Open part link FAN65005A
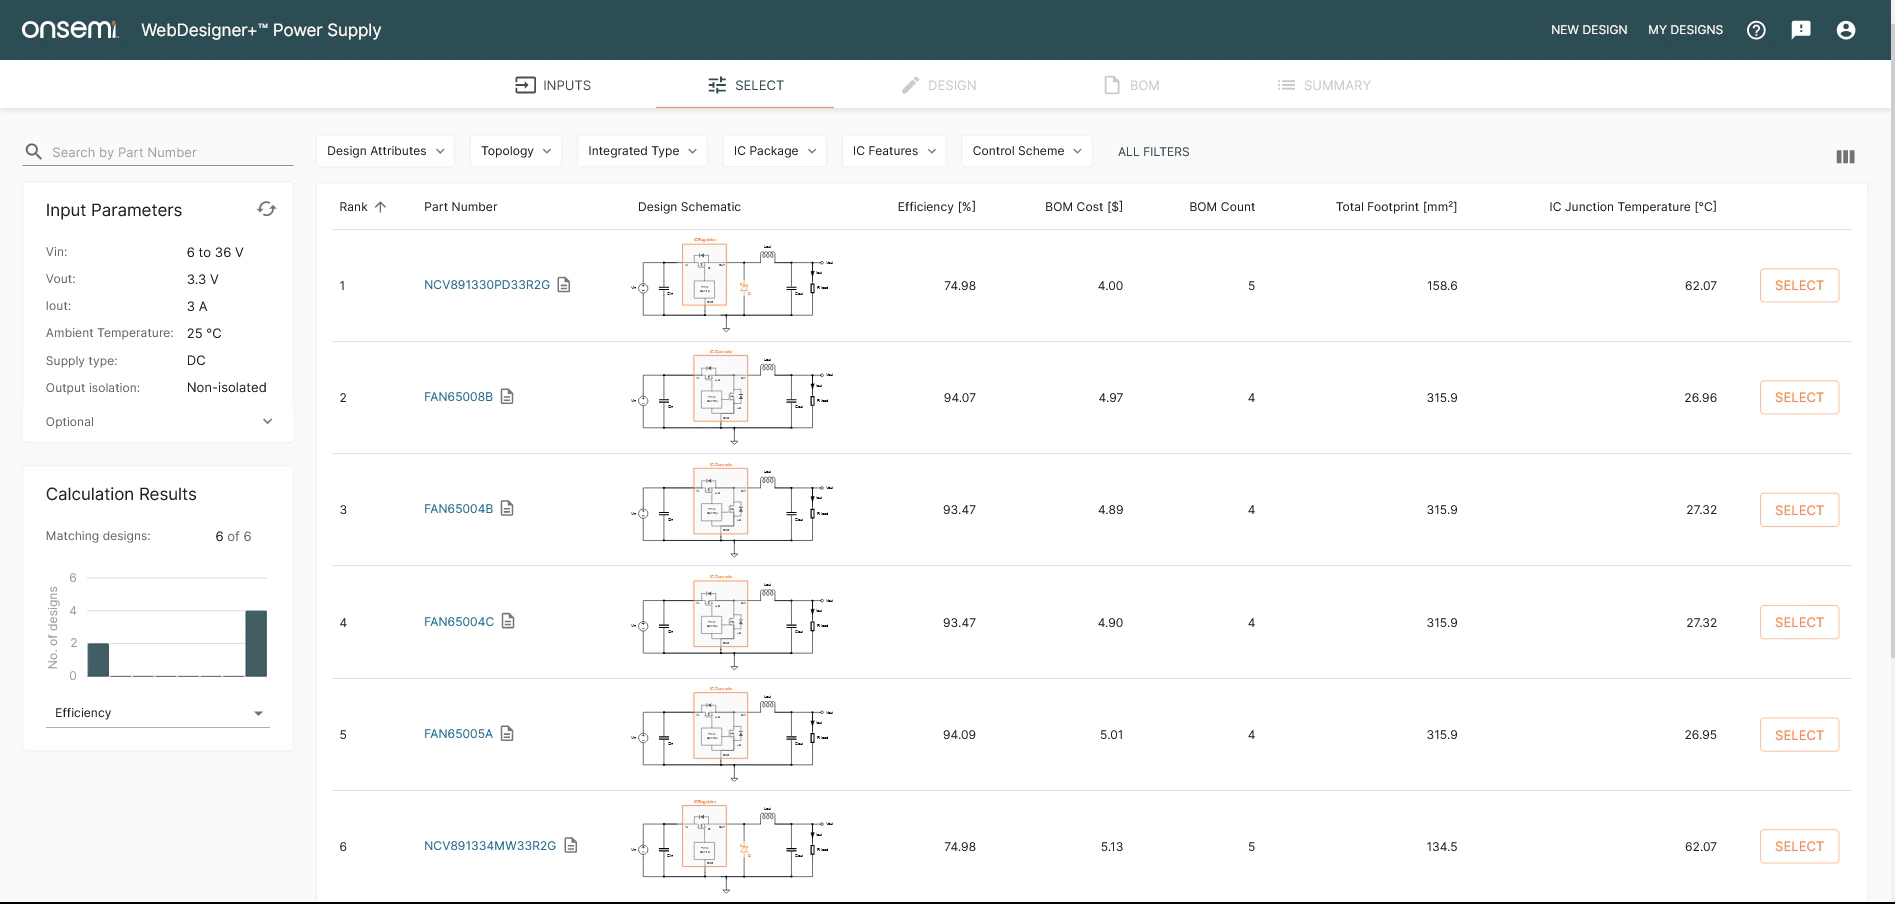The height and width of the screenshot is (904, 1895). (458, 734)
